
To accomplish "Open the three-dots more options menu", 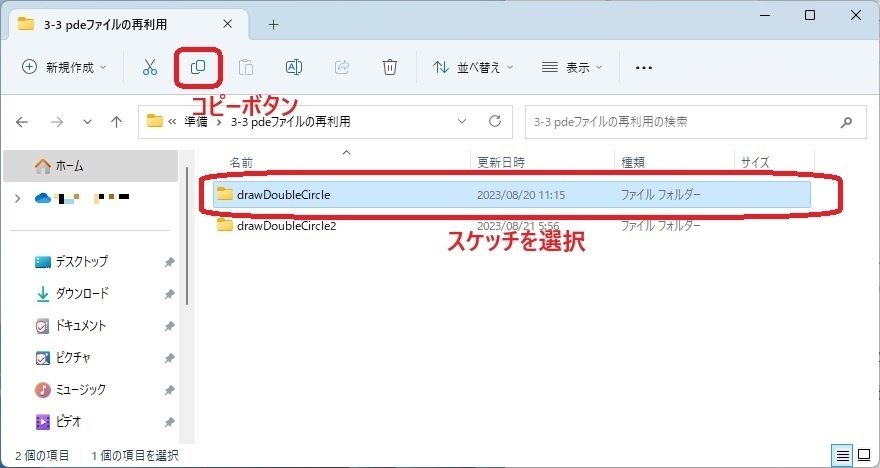I will point(644,67).
